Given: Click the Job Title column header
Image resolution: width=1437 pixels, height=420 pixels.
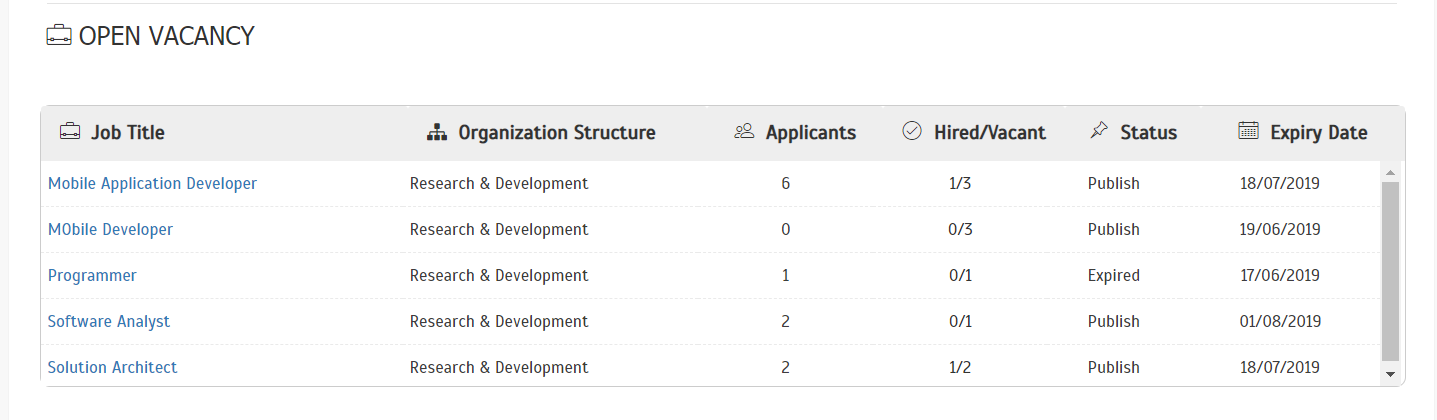Looking at the screenshot, I should pyautogui.click(x=128, y=132).
